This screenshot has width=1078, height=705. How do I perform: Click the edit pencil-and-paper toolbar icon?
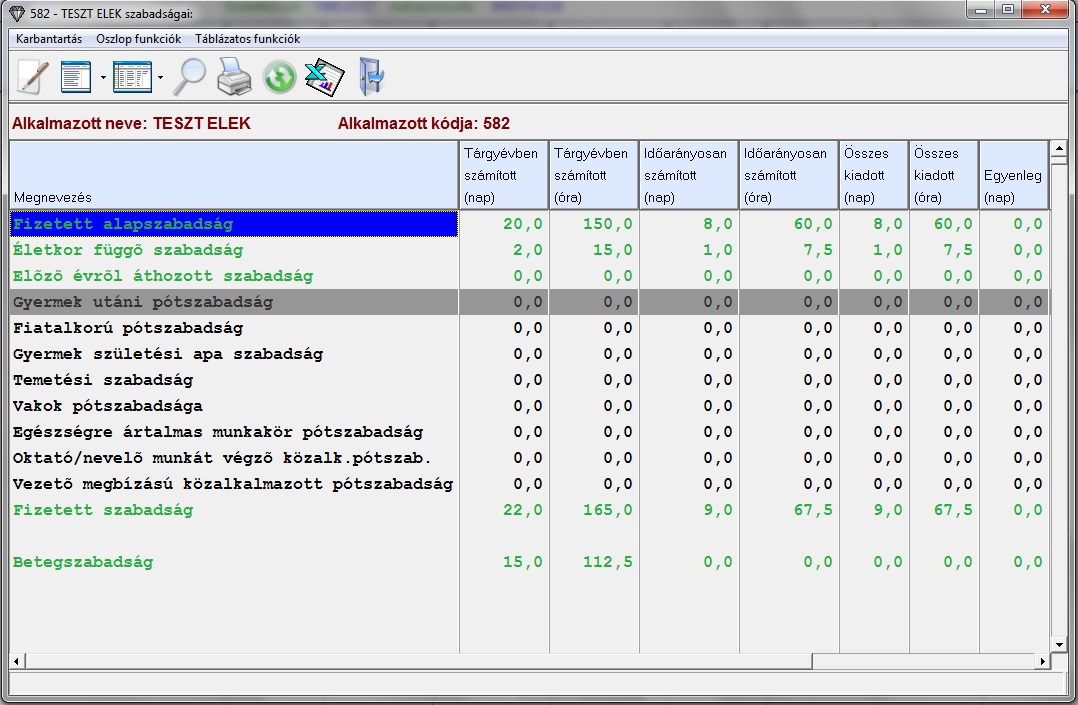[33, 77]
